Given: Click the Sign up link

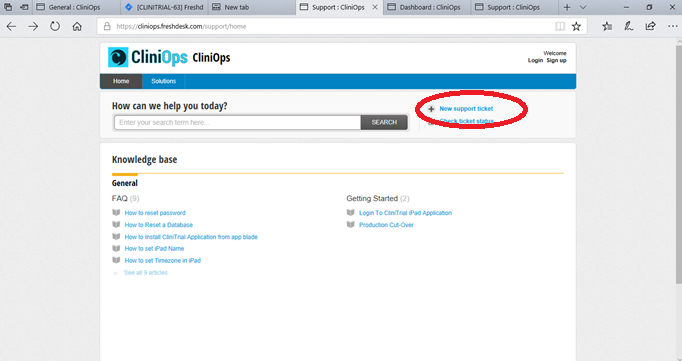Looking at the screenshot, I should [x=556, y=60].
